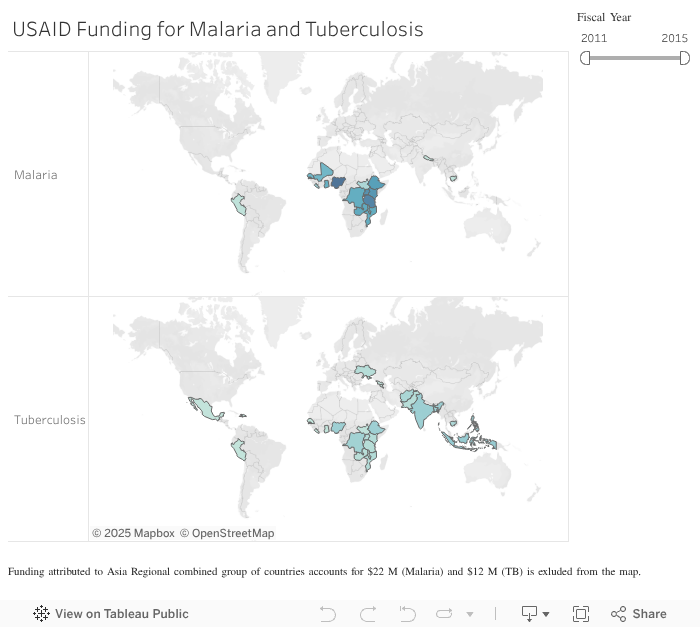Viewport: 700px width, 627px height.
Task: Click the Mapbox attribution link
Action: tap(134, 533)
